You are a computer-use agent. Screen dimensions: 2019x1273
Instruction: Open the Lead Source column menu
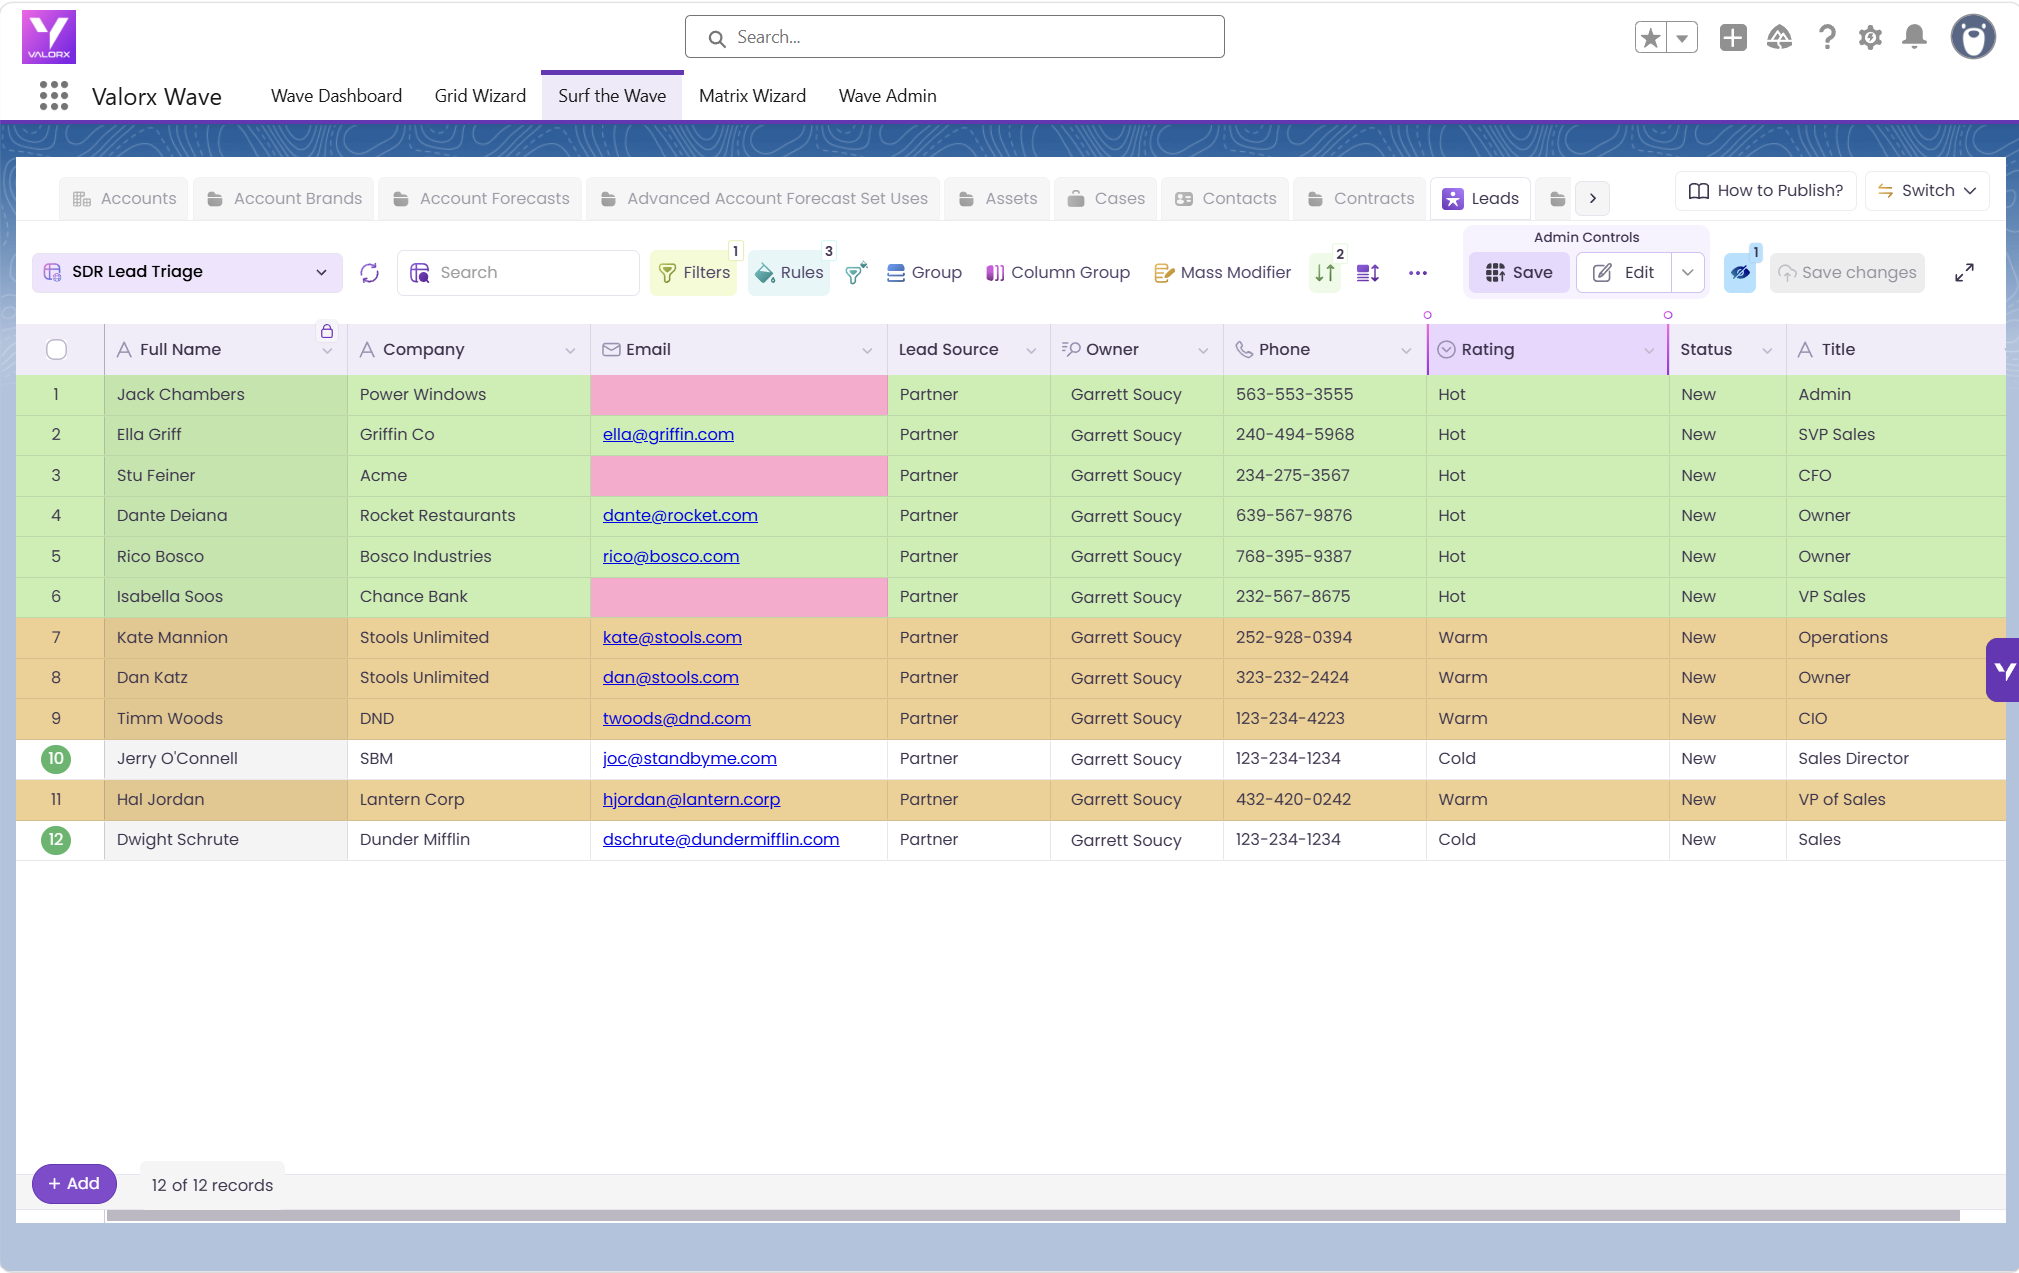tap(1031, 351)
